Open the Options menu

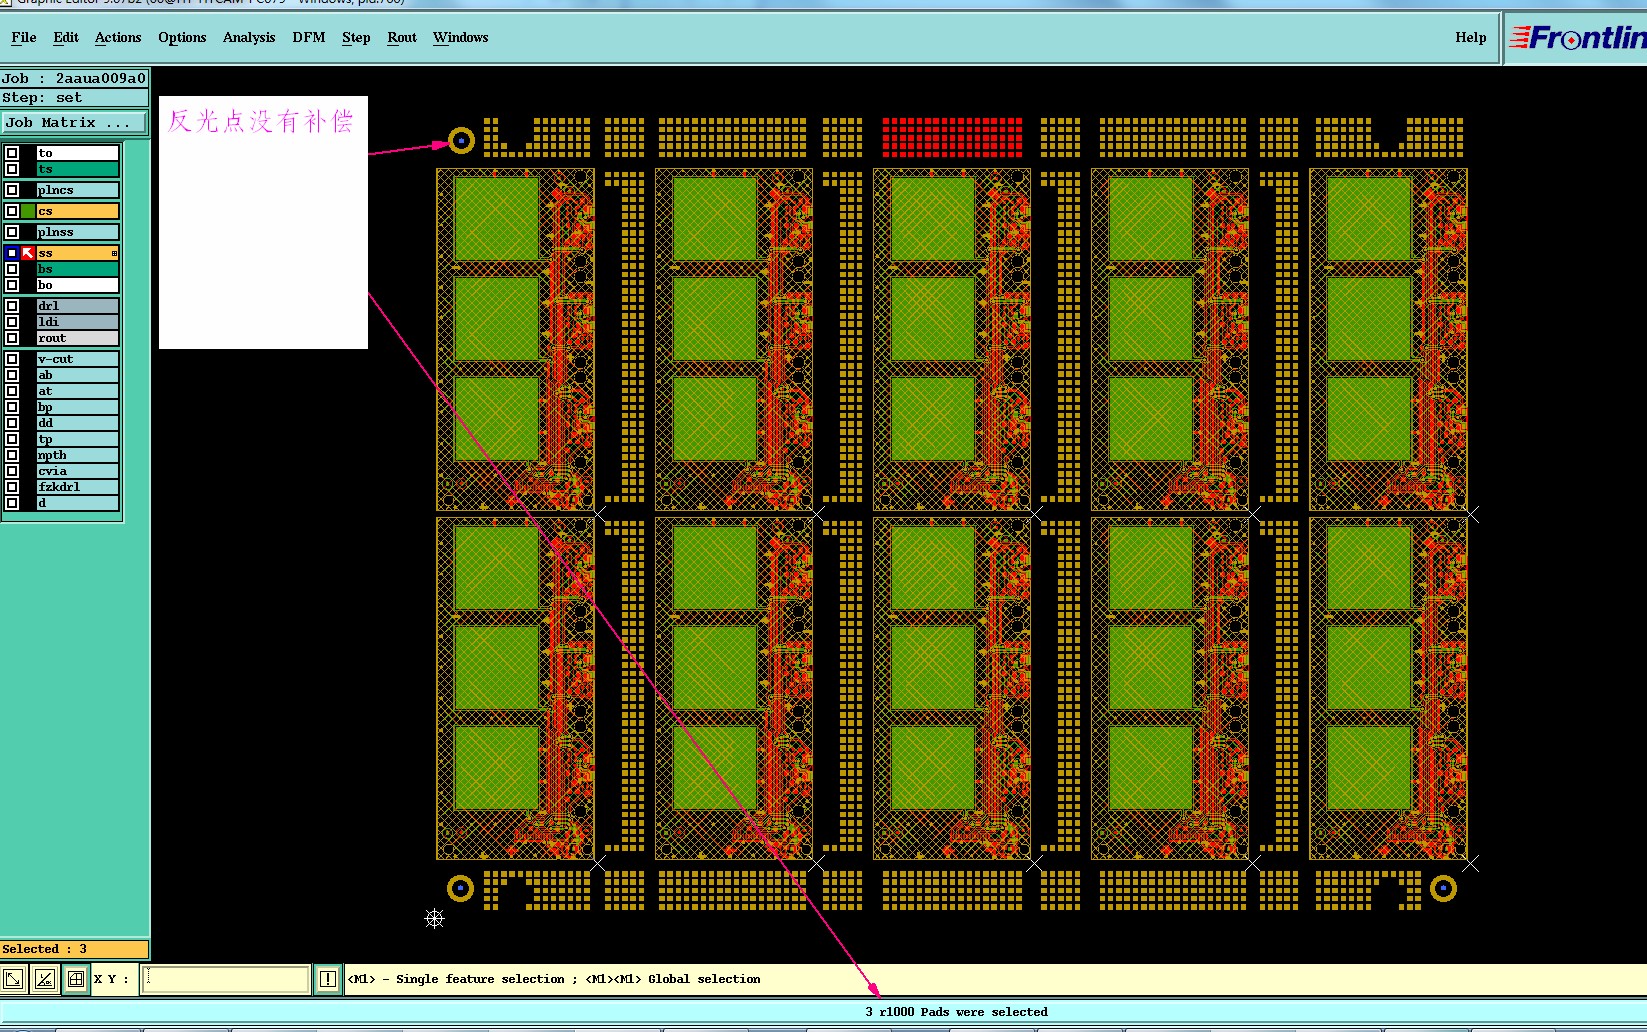182,37
